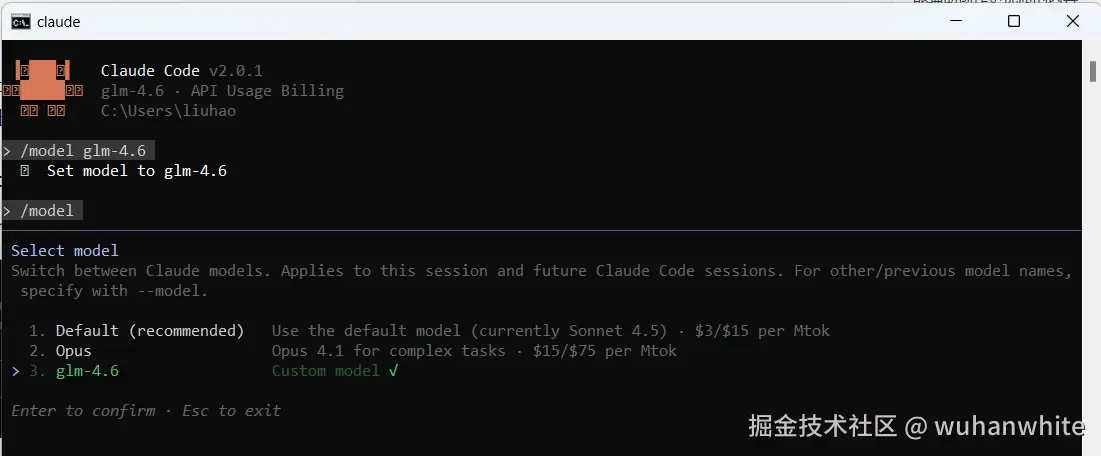
Task: Select the Default (recommended) model option
Action: [x=149, y=331]
